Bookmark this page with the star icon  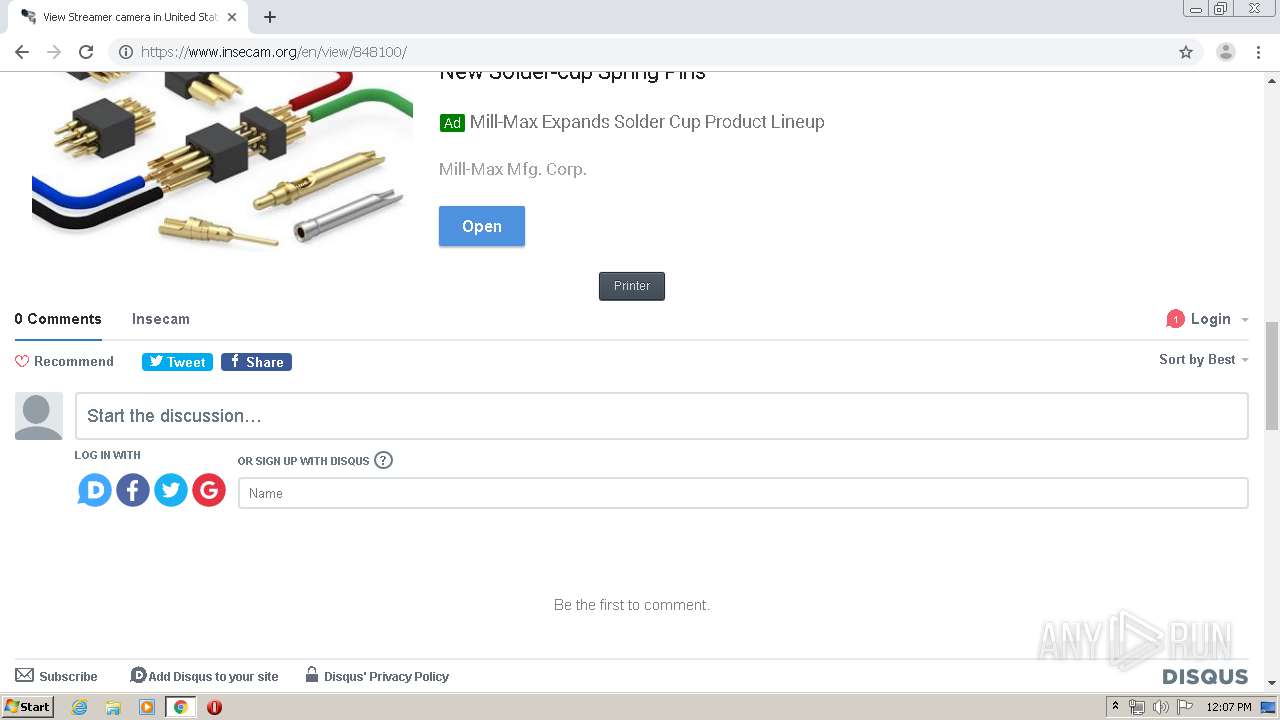(x=1186, y=52)
